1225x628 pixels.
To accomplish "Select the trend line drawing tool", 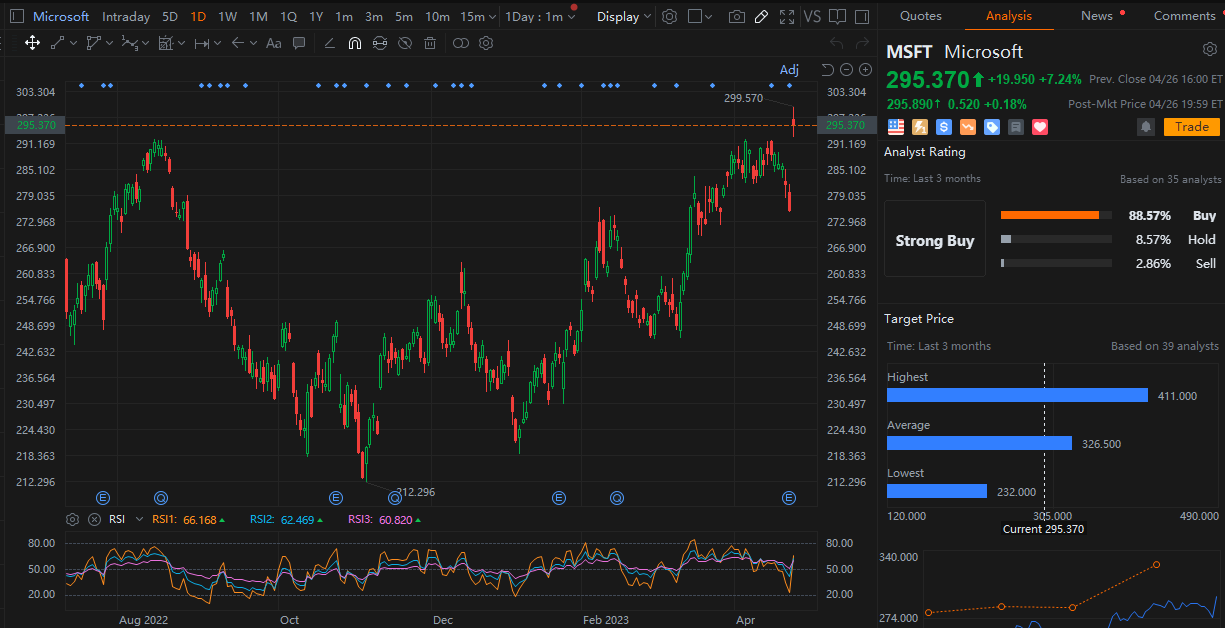I will coord(57,43).
